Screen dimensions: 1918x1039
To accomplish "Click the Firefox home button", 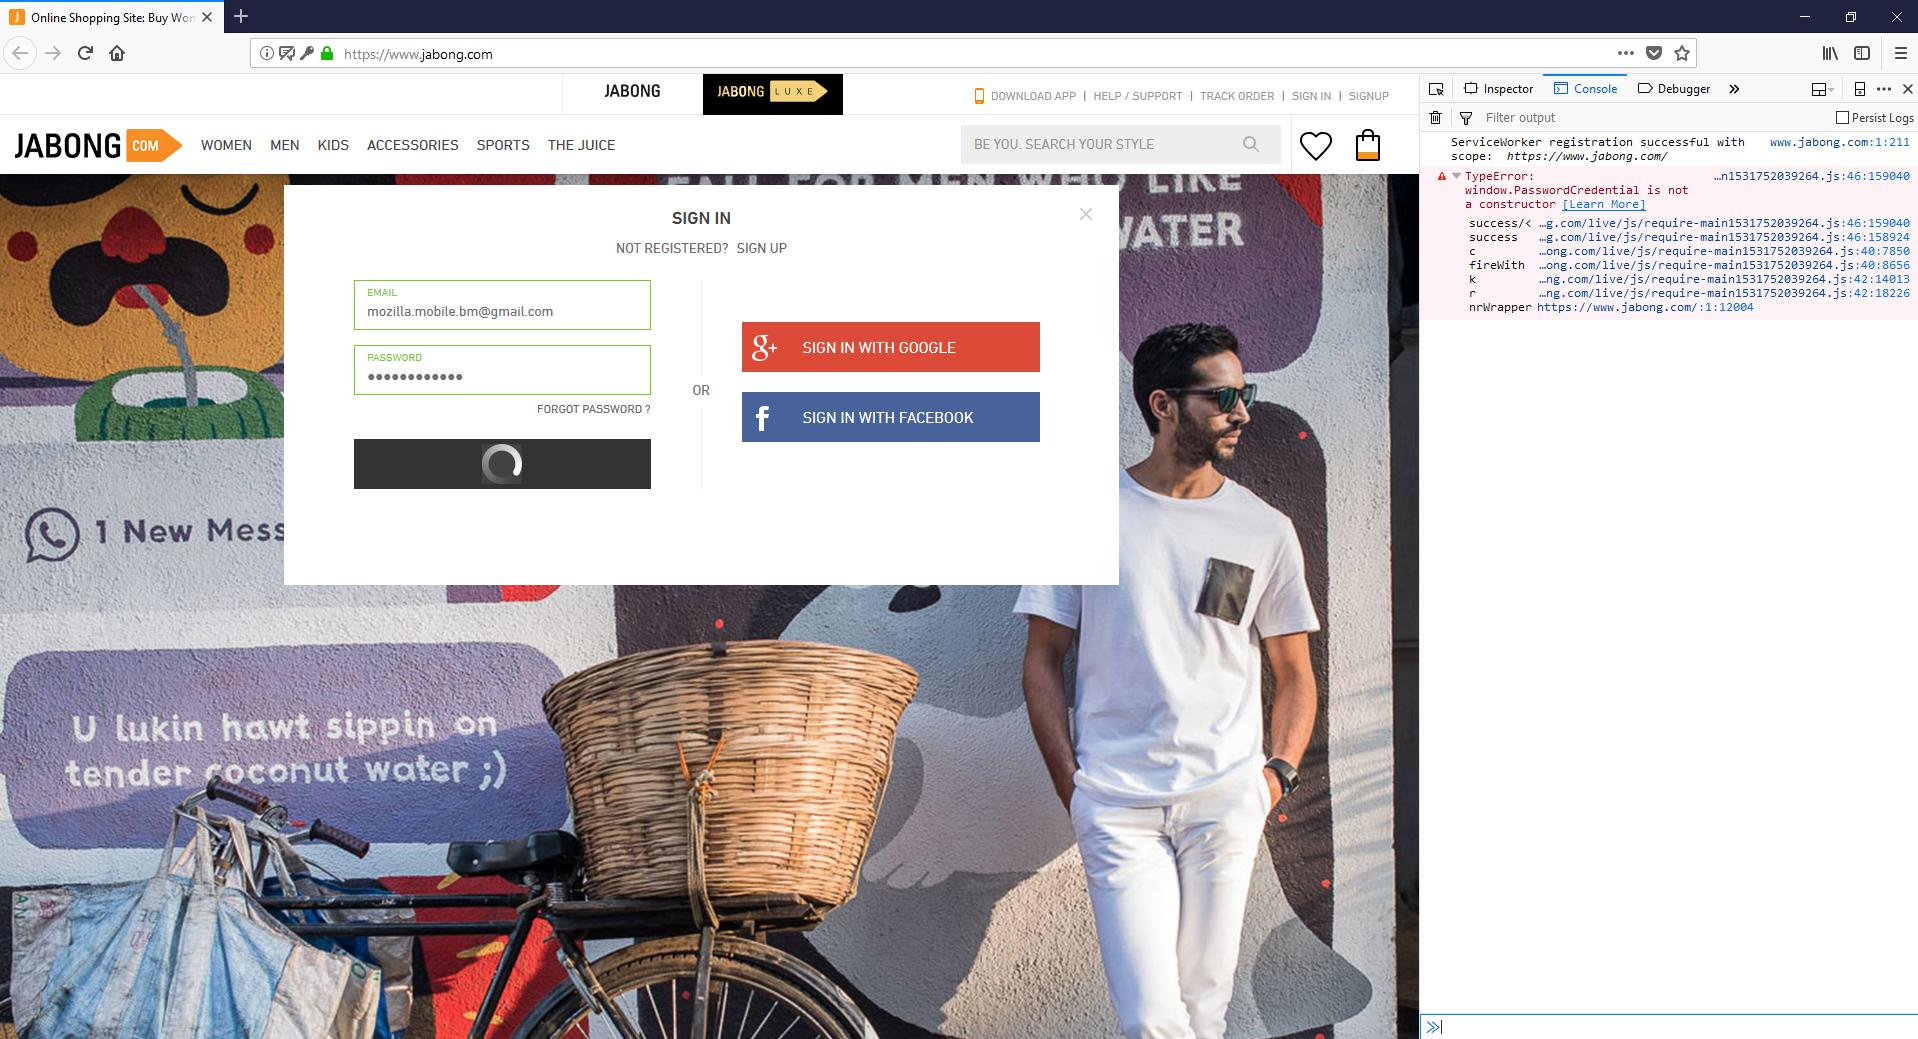I will [117, 54].
